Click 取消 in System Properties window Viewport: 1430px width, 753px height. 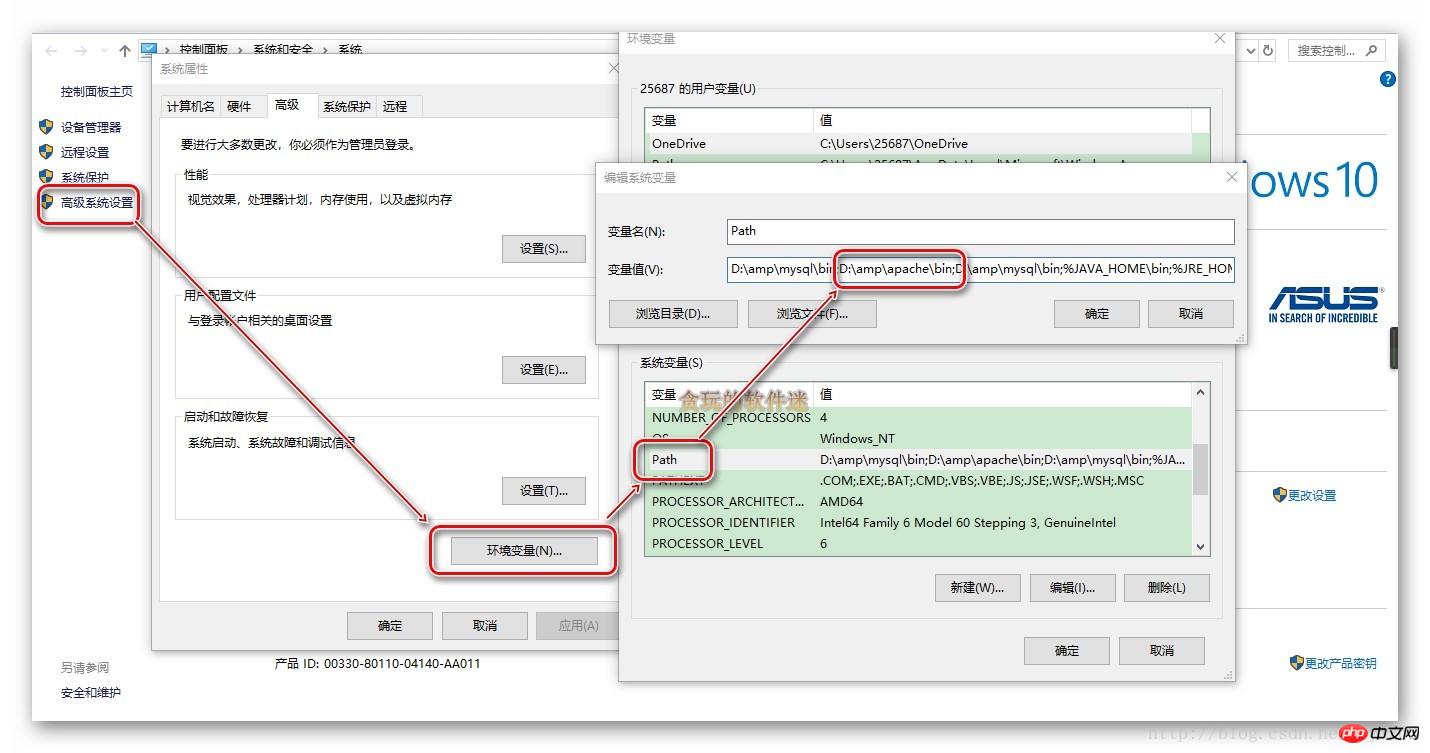[485, 626]
